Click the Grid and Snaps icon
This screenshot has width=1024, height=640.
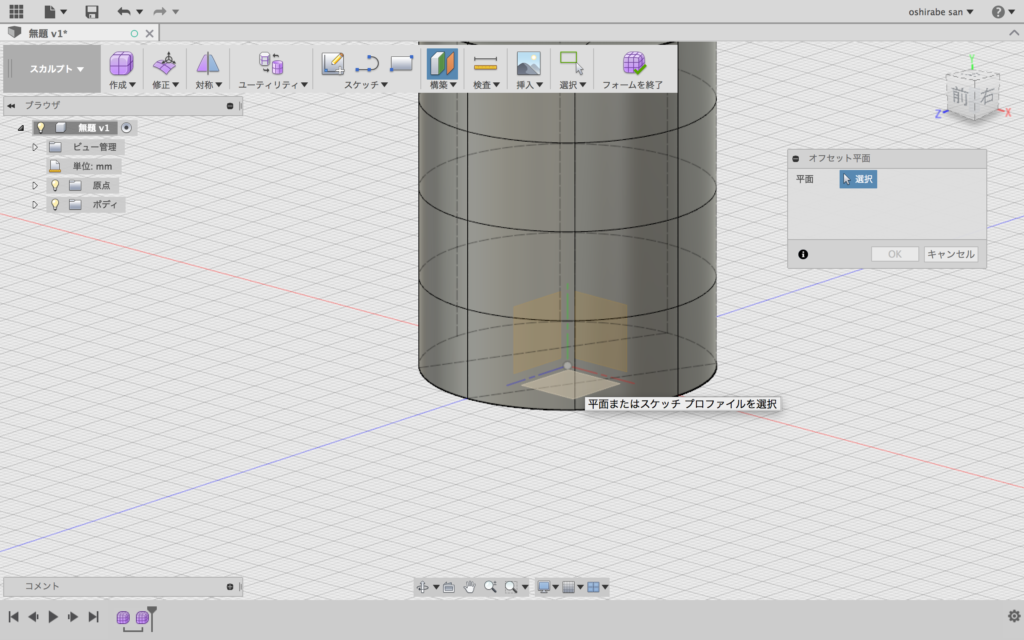(x=568, y=587)
